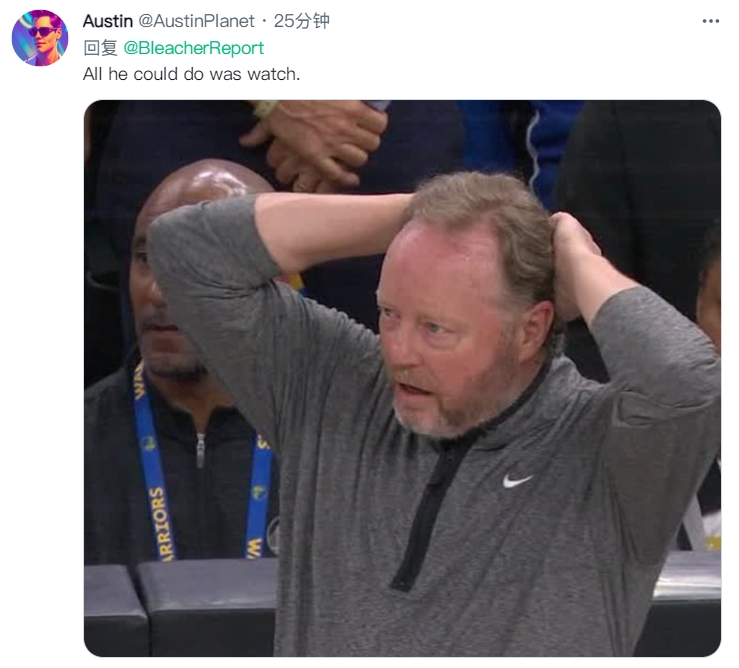Click the wristwatch at the photo's top
Viewport: 739px width, 668px height.
click(x=266, y=108)
